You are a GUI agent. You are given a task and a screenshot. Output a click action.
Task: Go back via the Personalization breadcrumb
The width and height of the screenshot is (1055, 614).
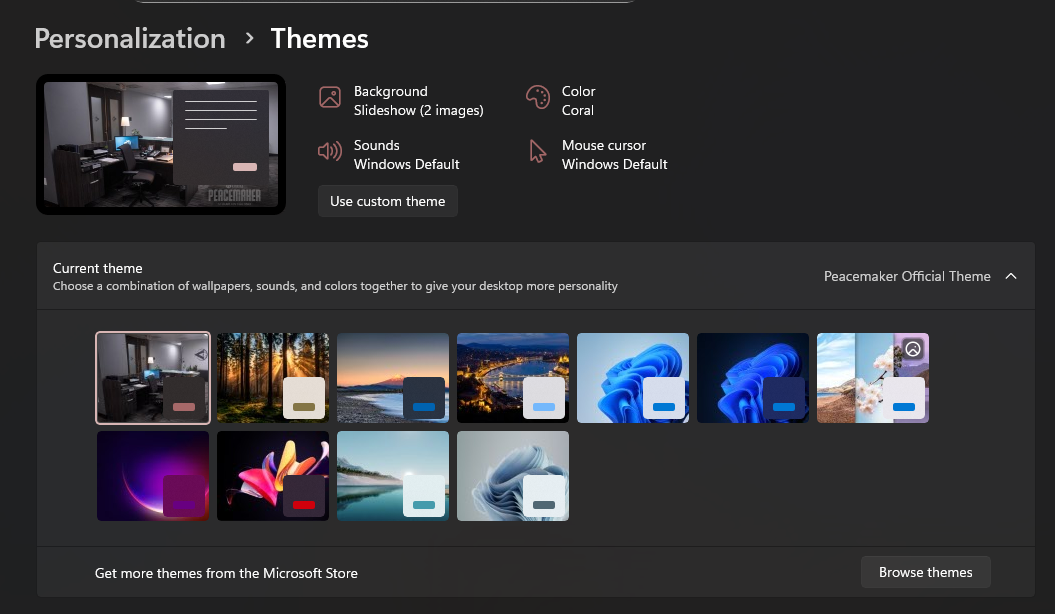tap(129, 38)
